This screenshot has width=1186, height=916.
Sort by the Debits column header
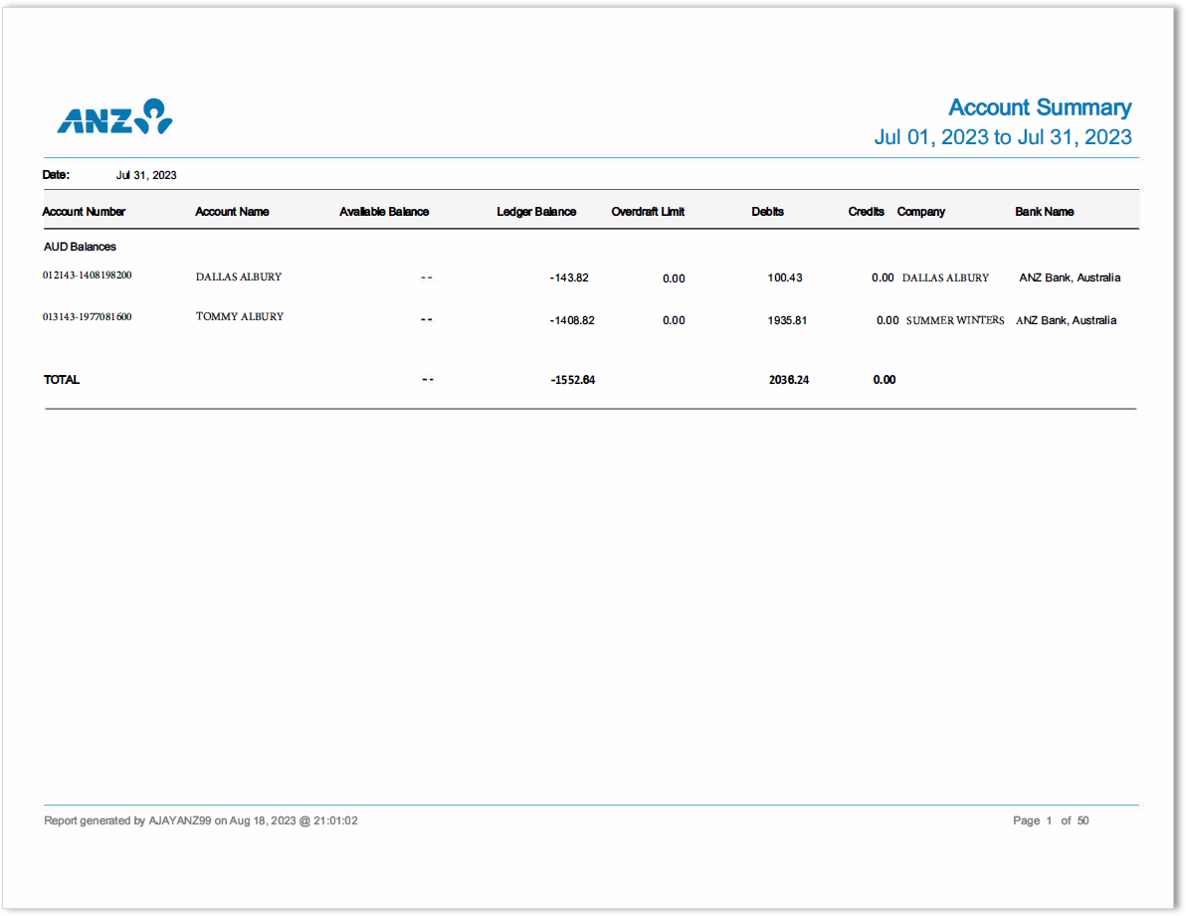click(x=767, y=211)
